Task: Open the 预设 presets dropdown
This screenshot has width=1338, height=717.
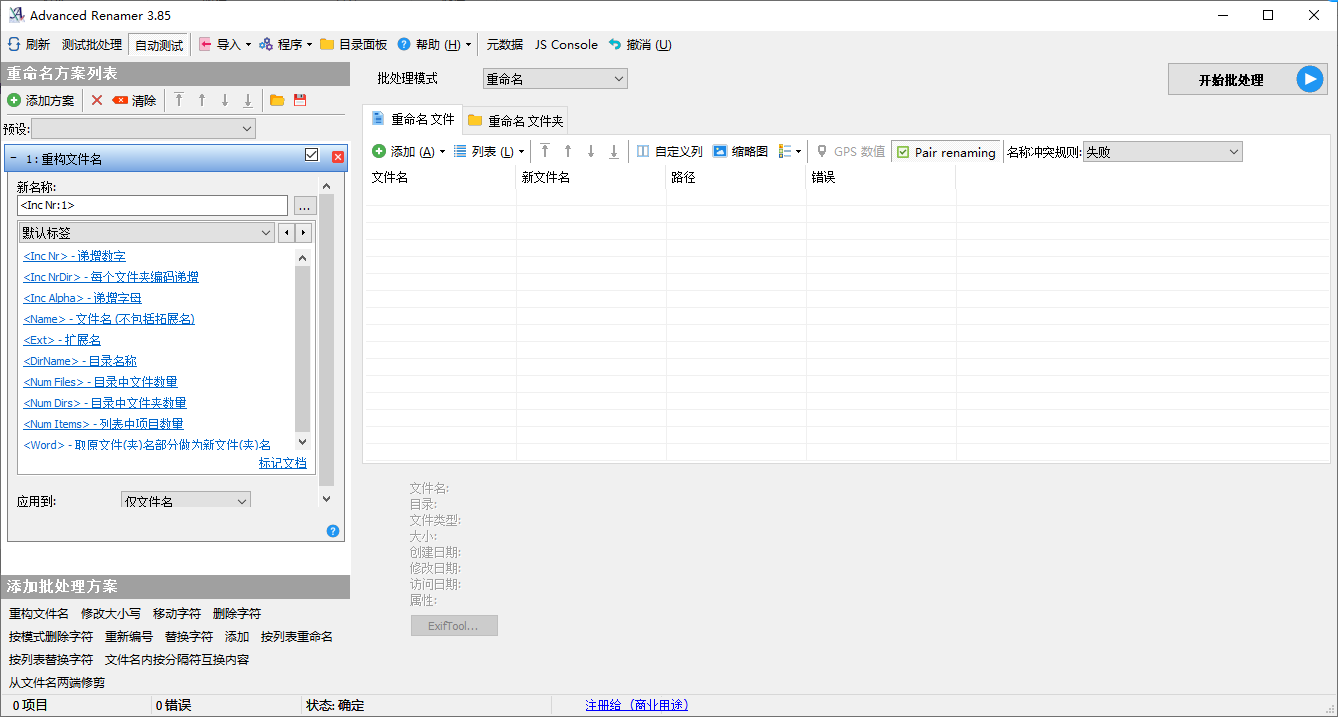Action: [x=144, y=128]
